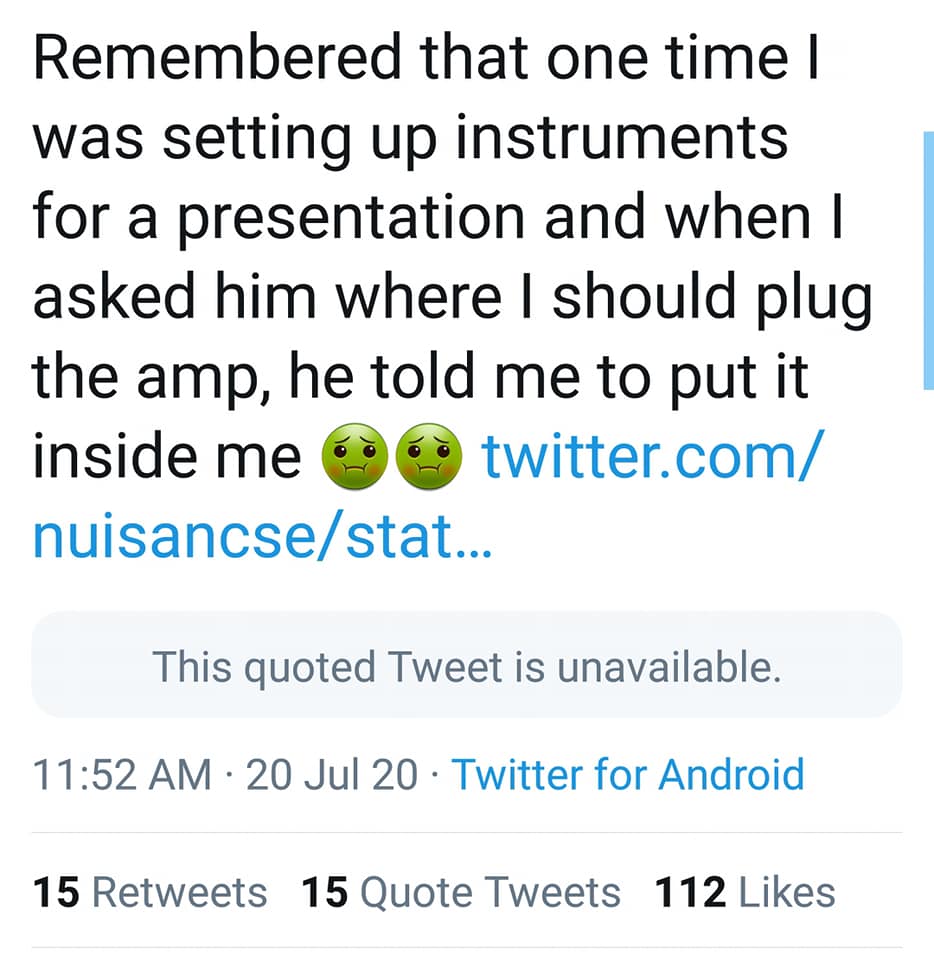This screenshot has width=934, height=960.
Task: Open the twitter.com/ link in the tweet
Action: (654, 457)
